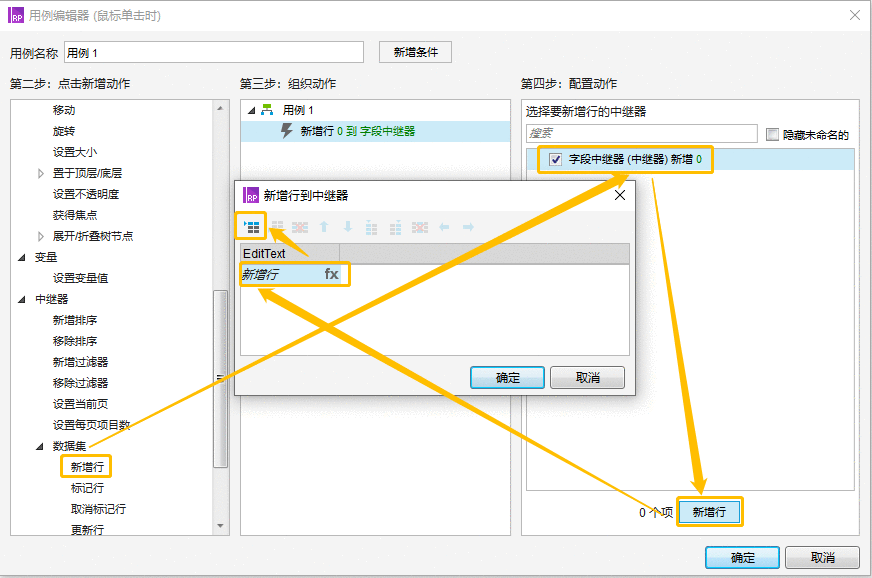Click the insert column right icon
872x578 pixels.
395,227
